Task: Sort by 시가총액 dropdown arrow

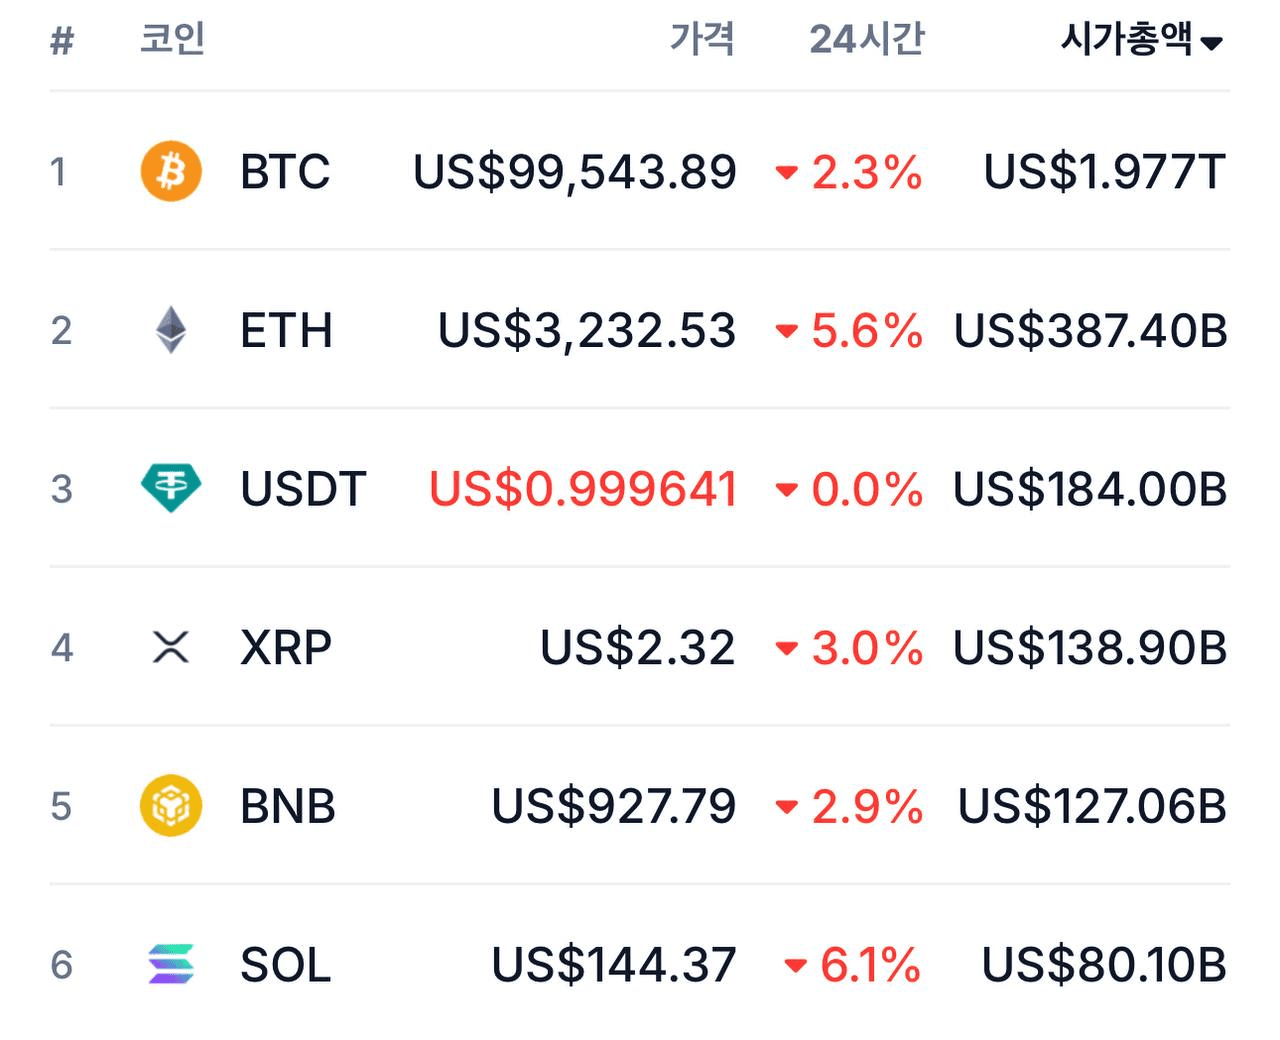Action: [x=1212, y=43]
